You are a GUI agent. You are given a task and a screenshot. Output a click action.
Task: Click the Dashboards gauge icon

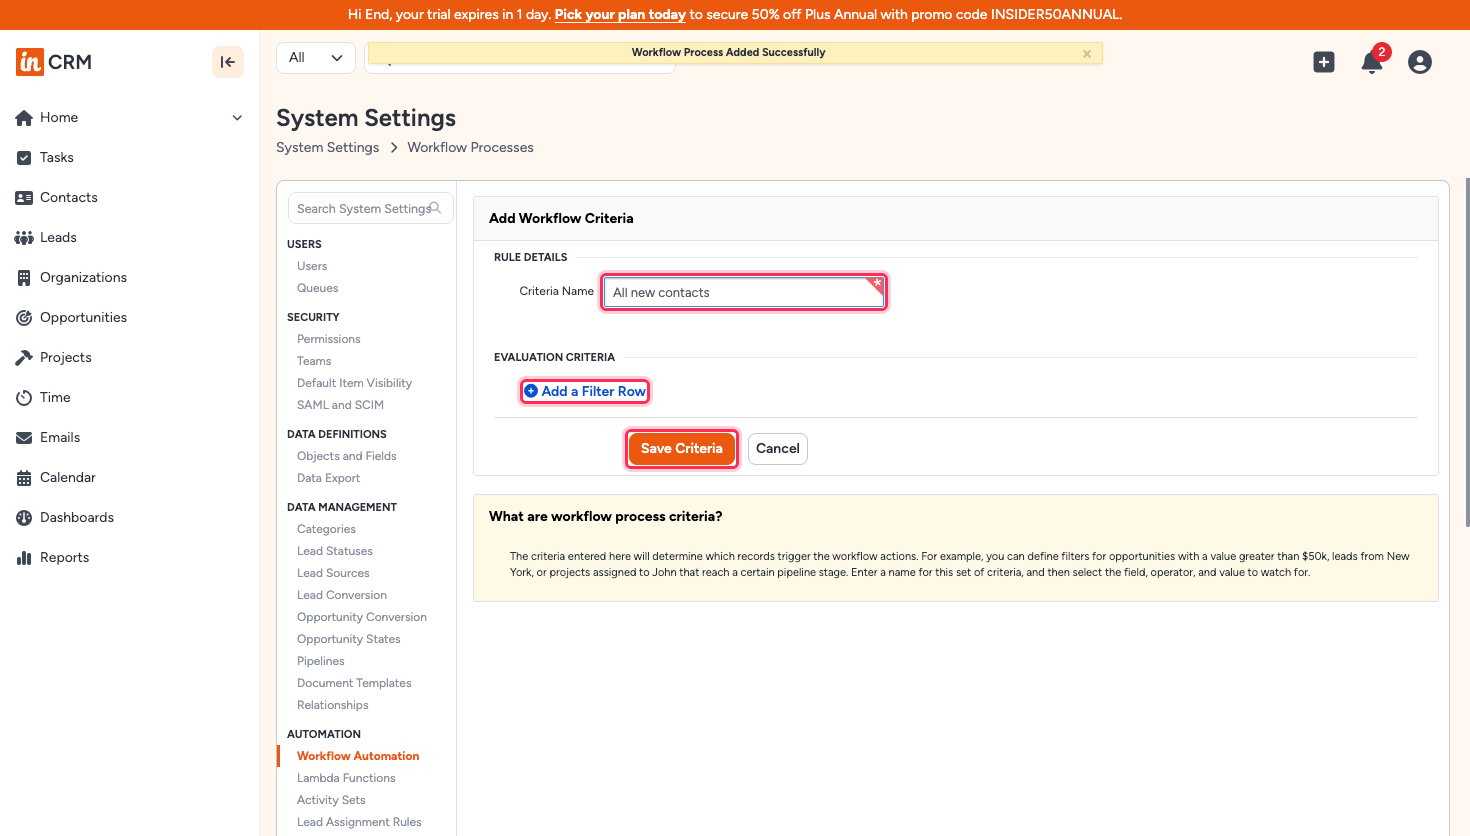point(24,518)
